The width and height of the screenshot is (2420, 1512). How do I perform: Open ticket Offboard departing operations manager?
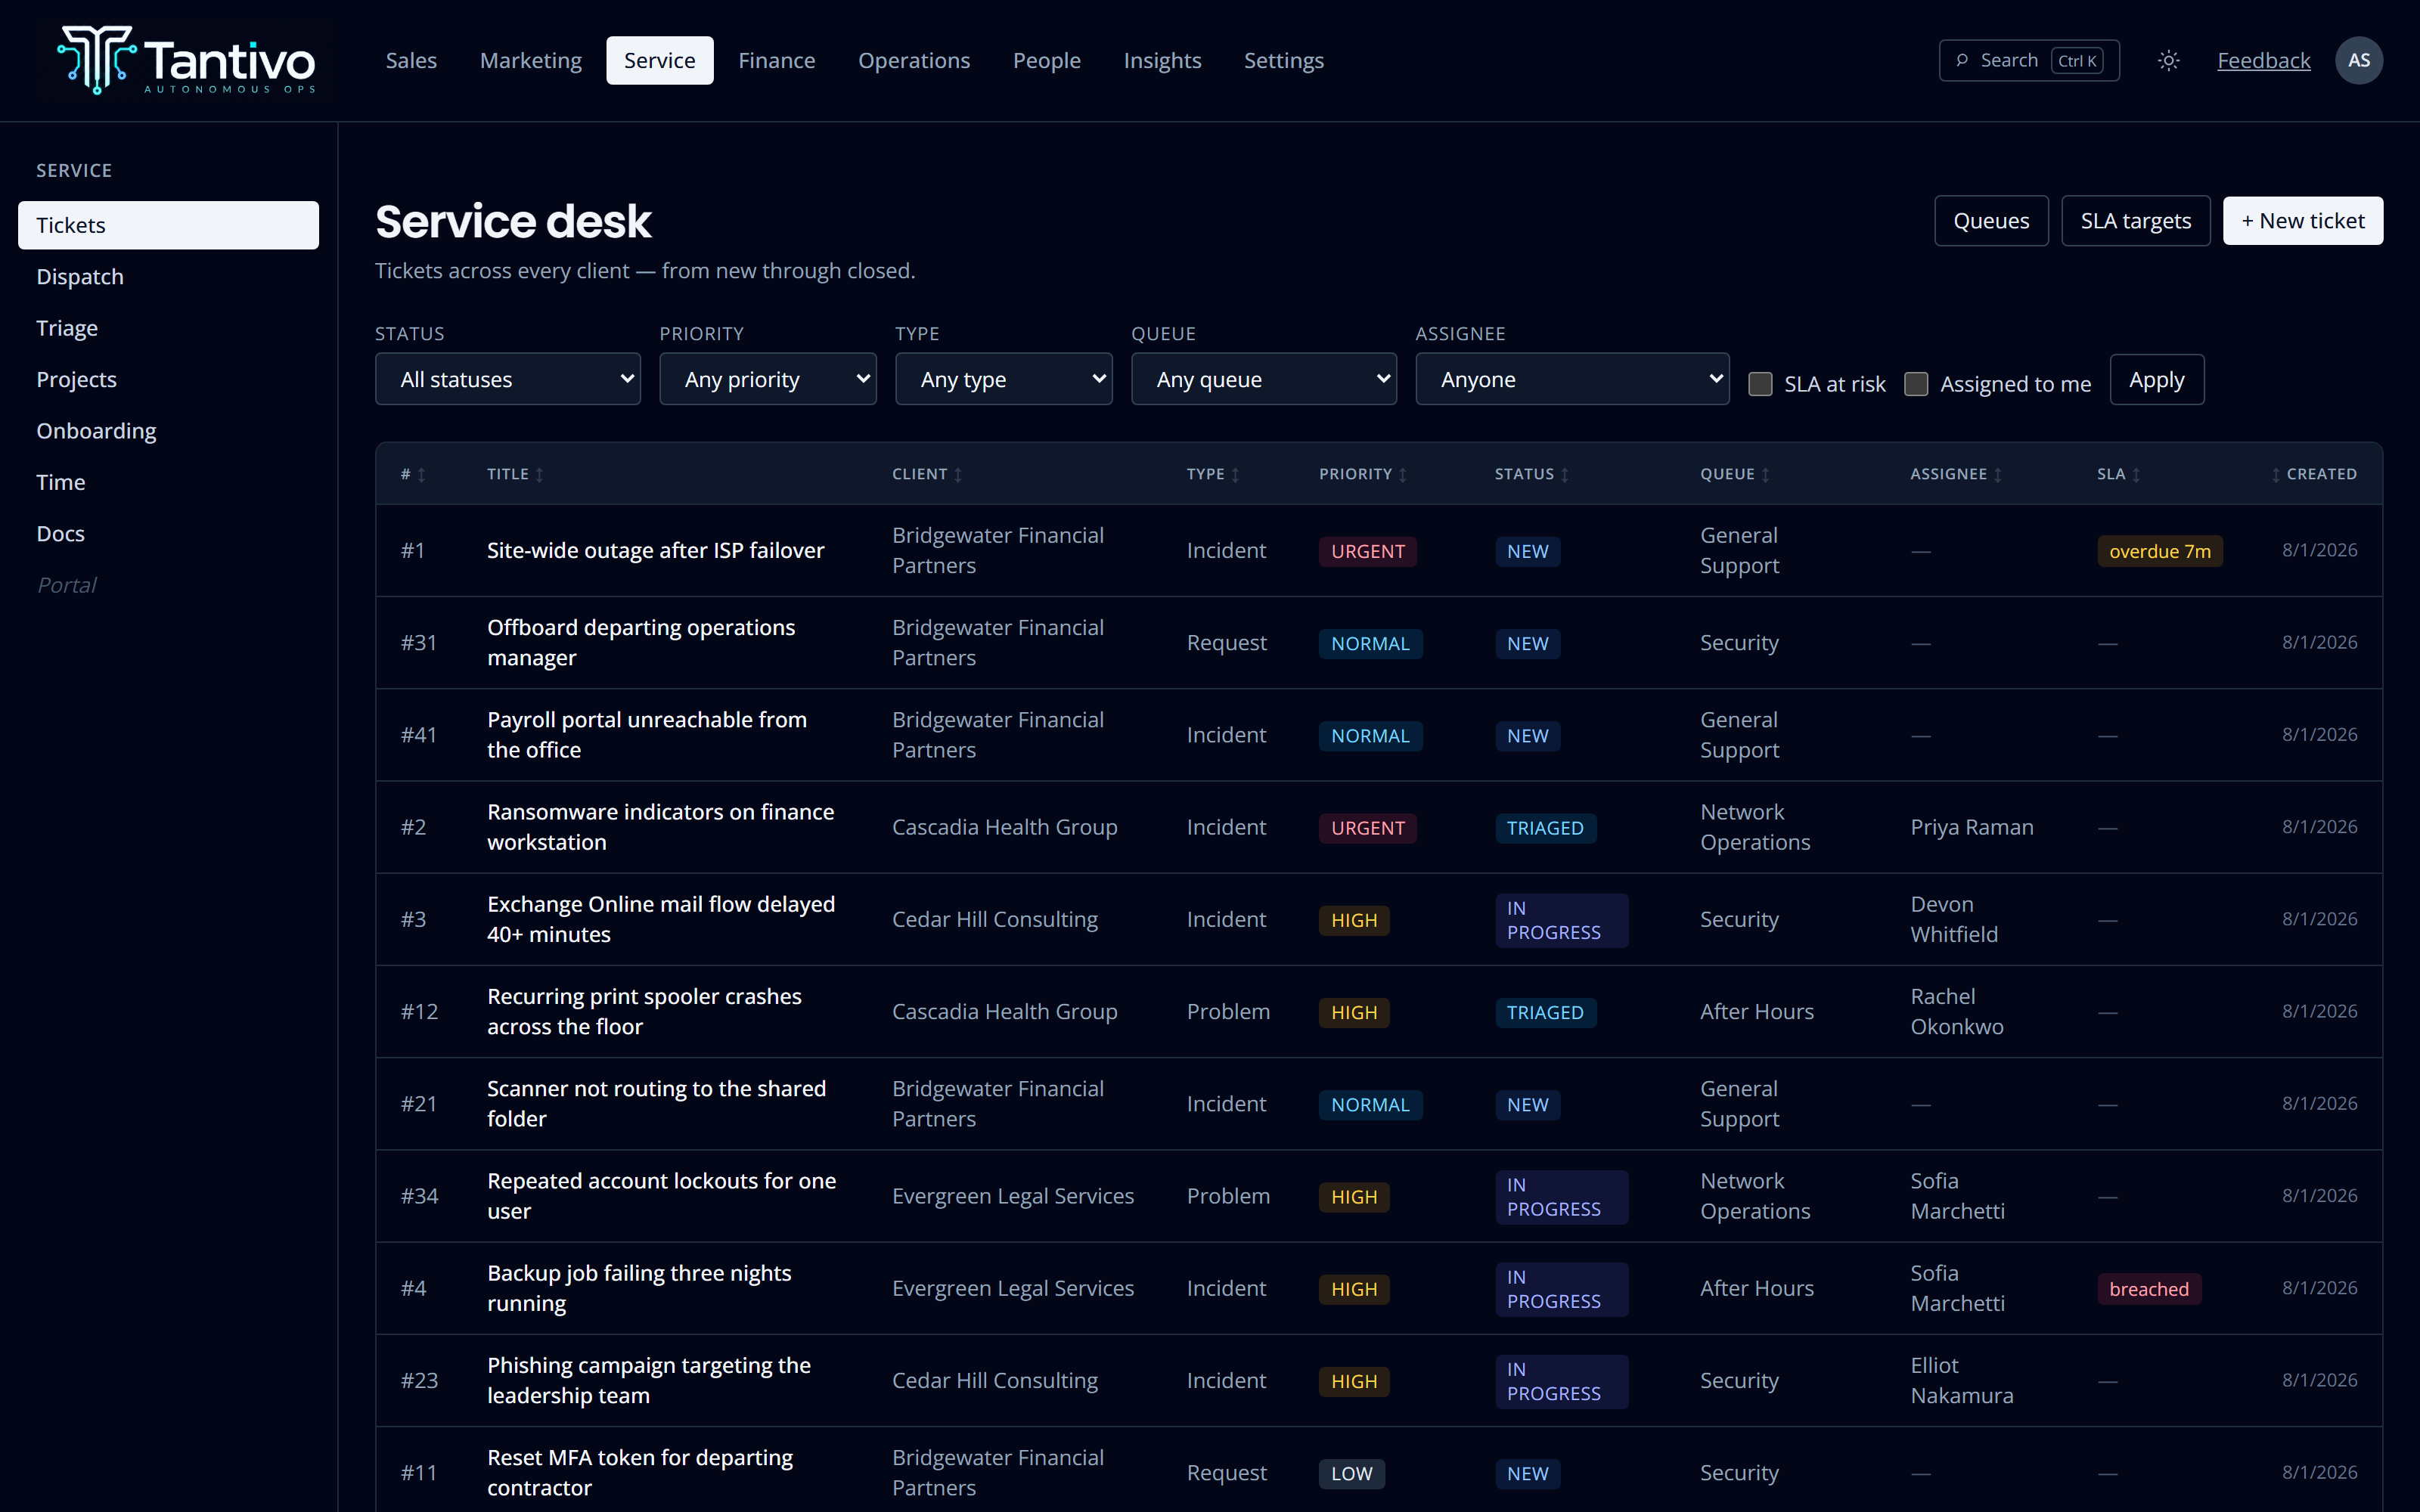[x=641, y=642]
